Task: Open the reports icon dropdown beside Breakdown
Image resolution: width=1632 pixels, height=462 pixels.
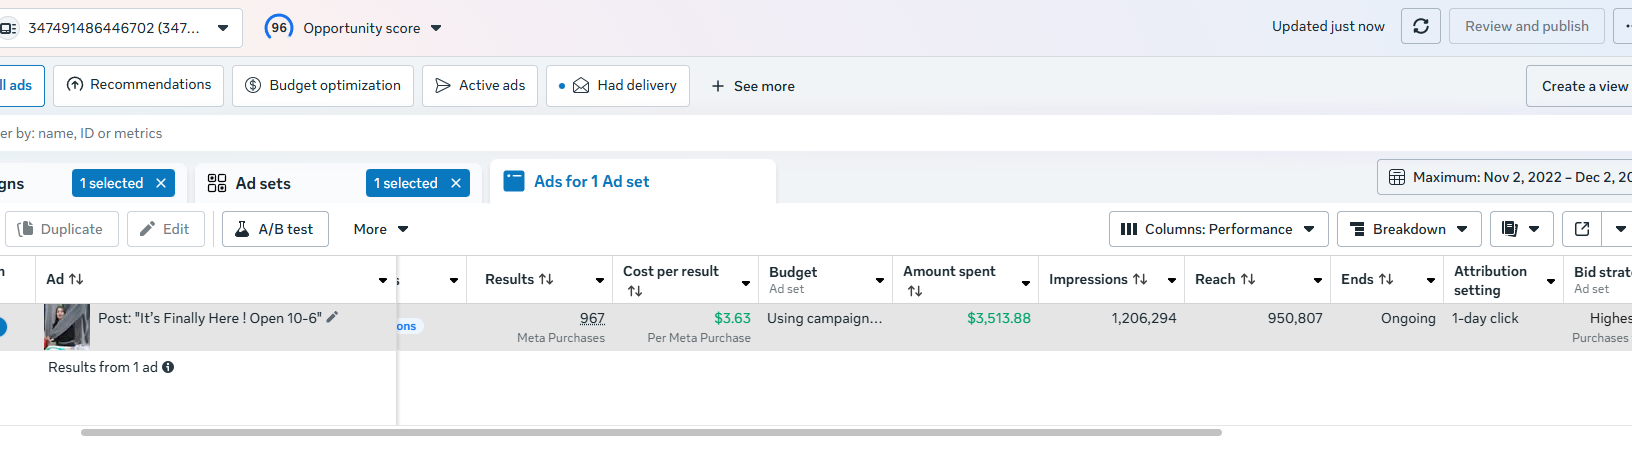Action: coord(1521,229)
